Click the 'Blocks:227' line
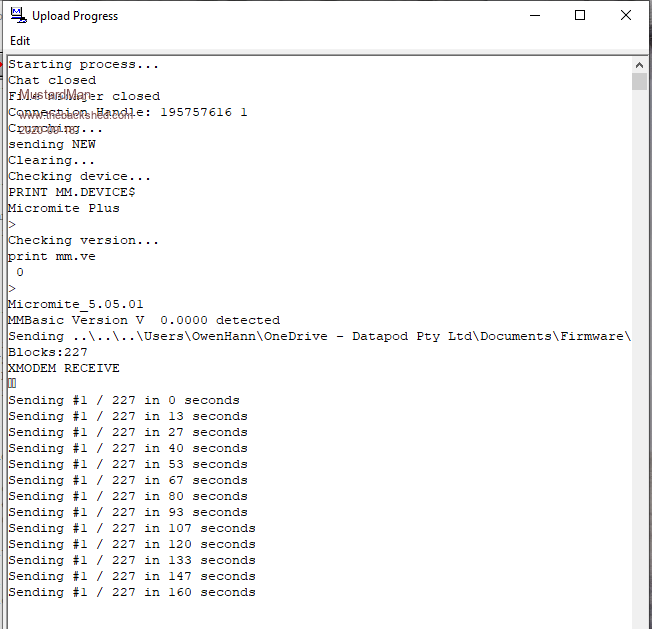The width and height of the screenshot is (652, 629). click(47, 352)
